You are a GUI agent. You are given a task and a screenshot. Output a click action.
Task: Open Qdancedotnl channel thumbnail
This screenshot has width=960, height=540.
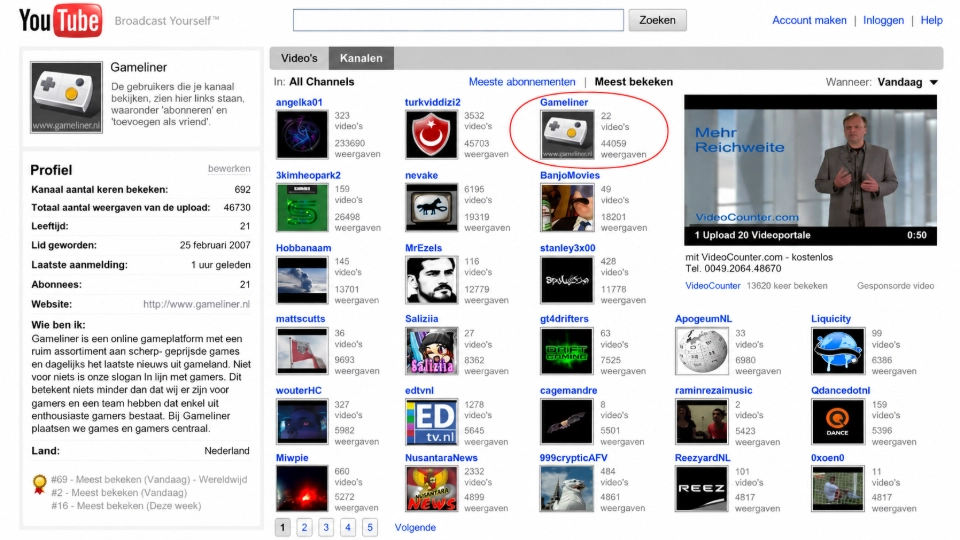point(838,422)
